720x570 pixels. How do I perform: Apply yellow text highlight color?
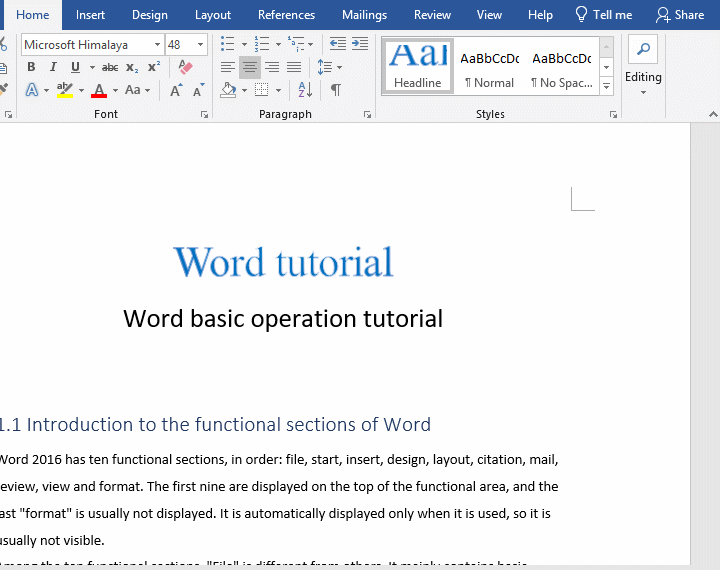point(65,90)
